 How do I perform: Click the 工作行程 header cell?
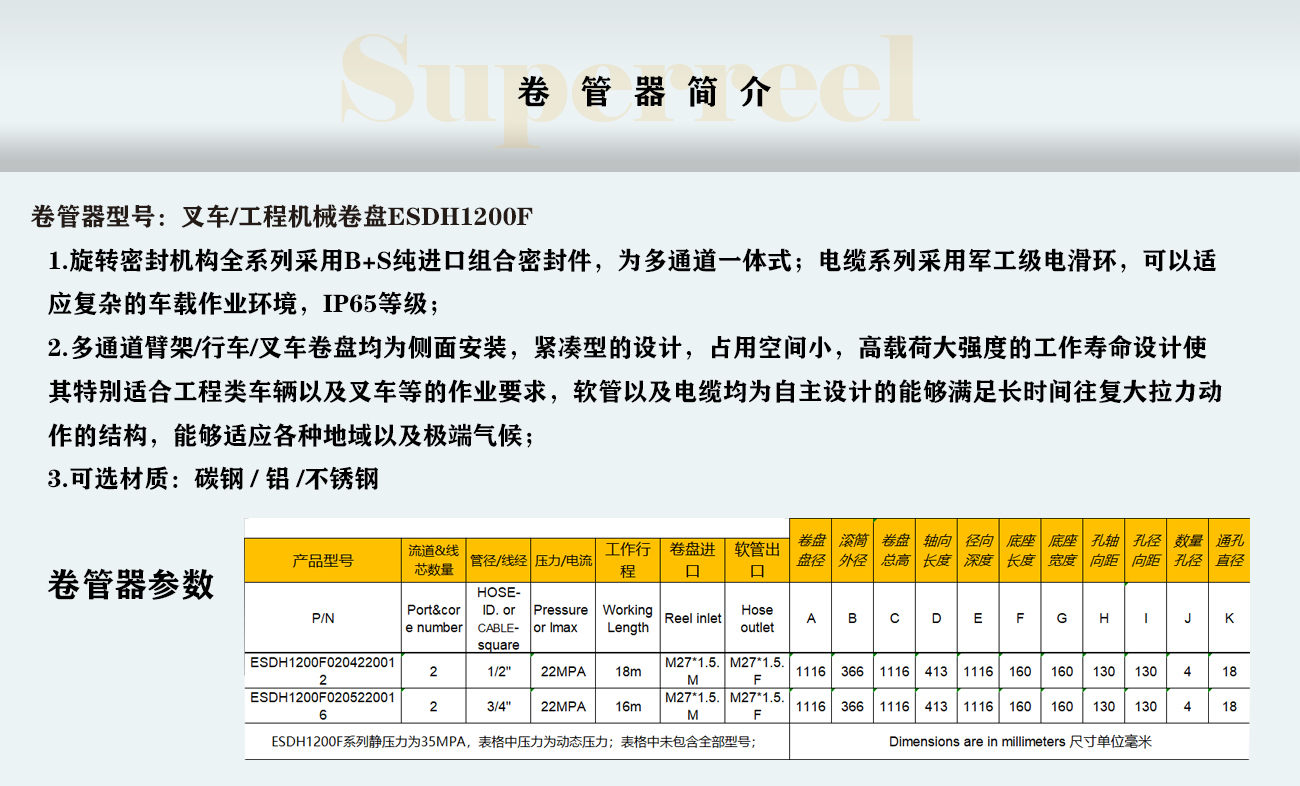pyautogui.click(x=627, y=560)
